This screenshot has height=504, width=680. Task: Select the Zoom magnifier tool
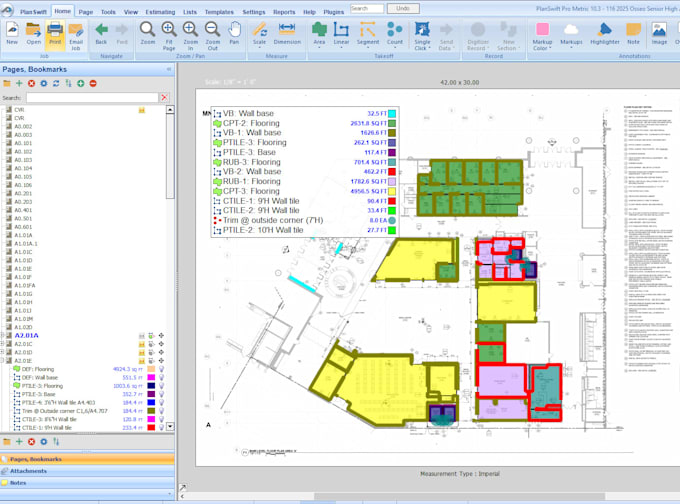[x=147, y=29]
